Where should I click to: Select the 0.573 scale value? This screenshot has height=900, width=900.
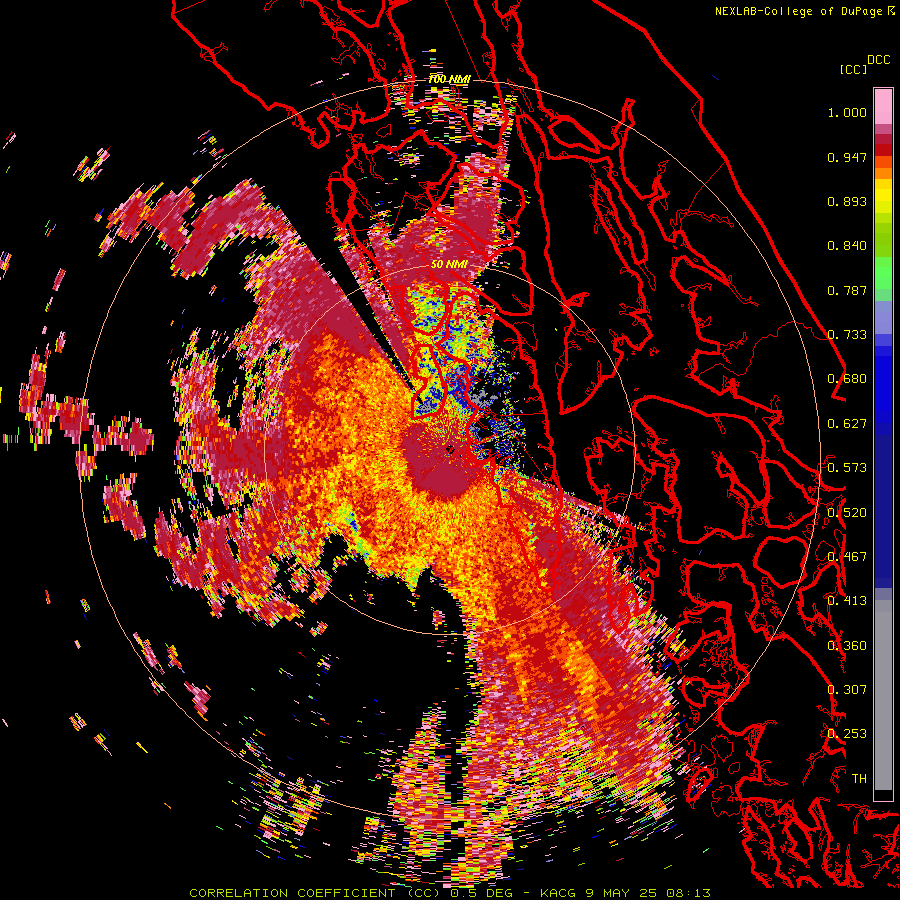pyautogui.click(x=847, y=468)
